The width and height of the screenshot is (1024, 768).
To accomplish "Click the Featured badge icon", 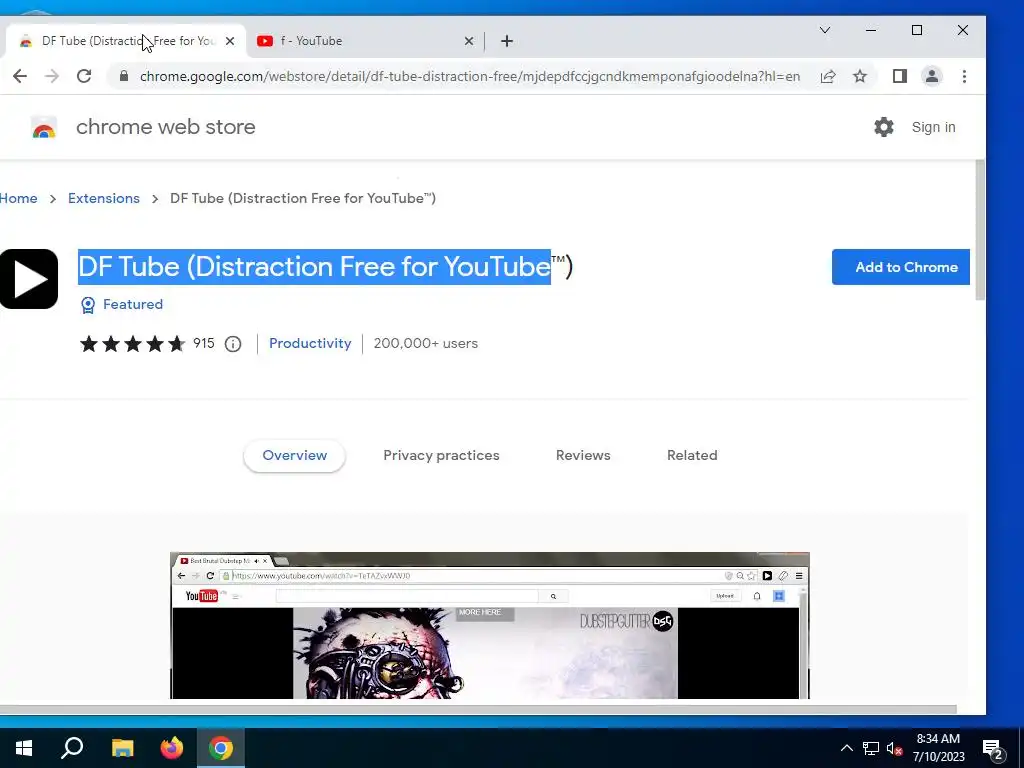I will pyautogui.click(x=88, y=305).
